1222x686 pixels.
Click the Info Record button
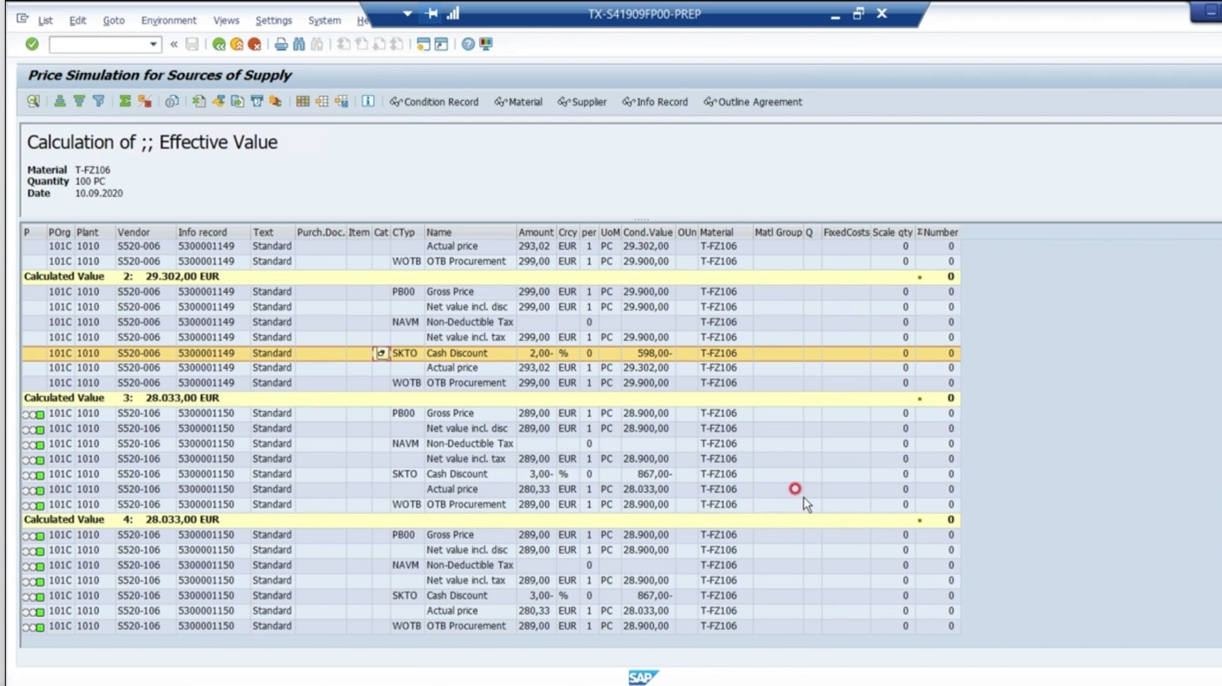[655, 102]
